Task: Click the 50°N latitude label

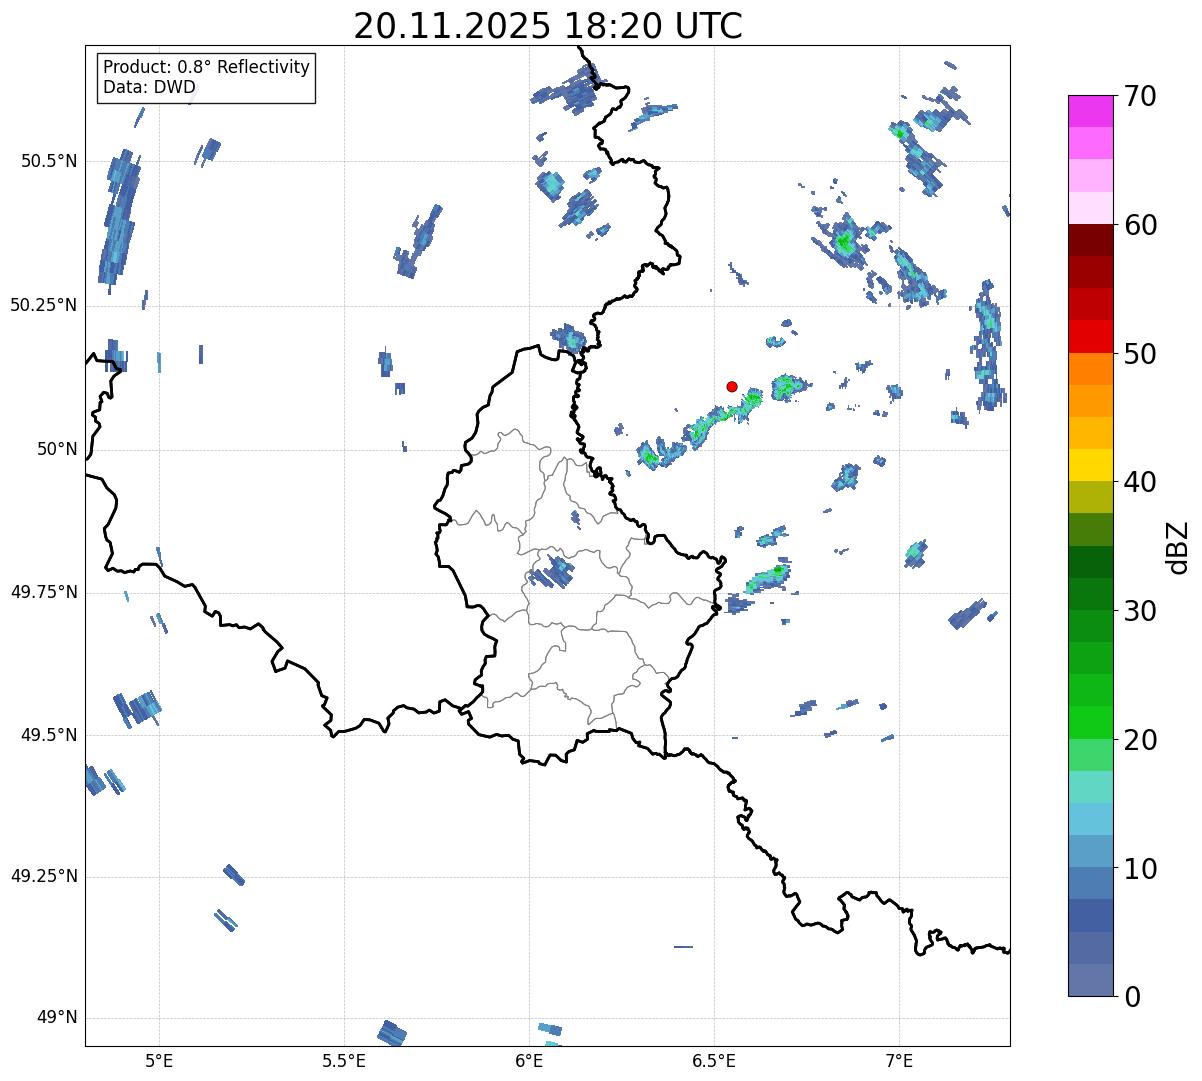Action: coord(56,449)
